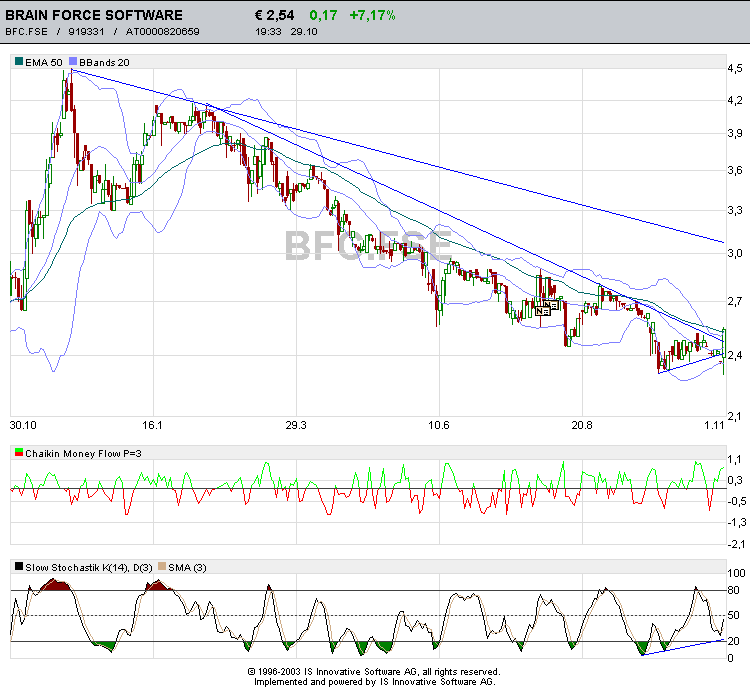Click the SMA (3) tan legend square
This screenshot has height=687, width=750.
(x=162, y=566)
